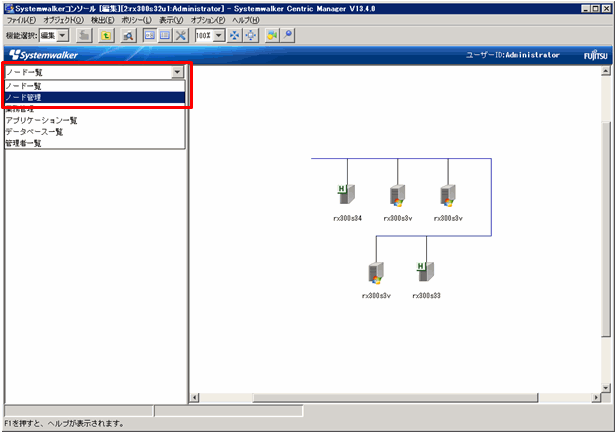
Task: Click the blue pin magnifier icon
Action: coord(288,36)
